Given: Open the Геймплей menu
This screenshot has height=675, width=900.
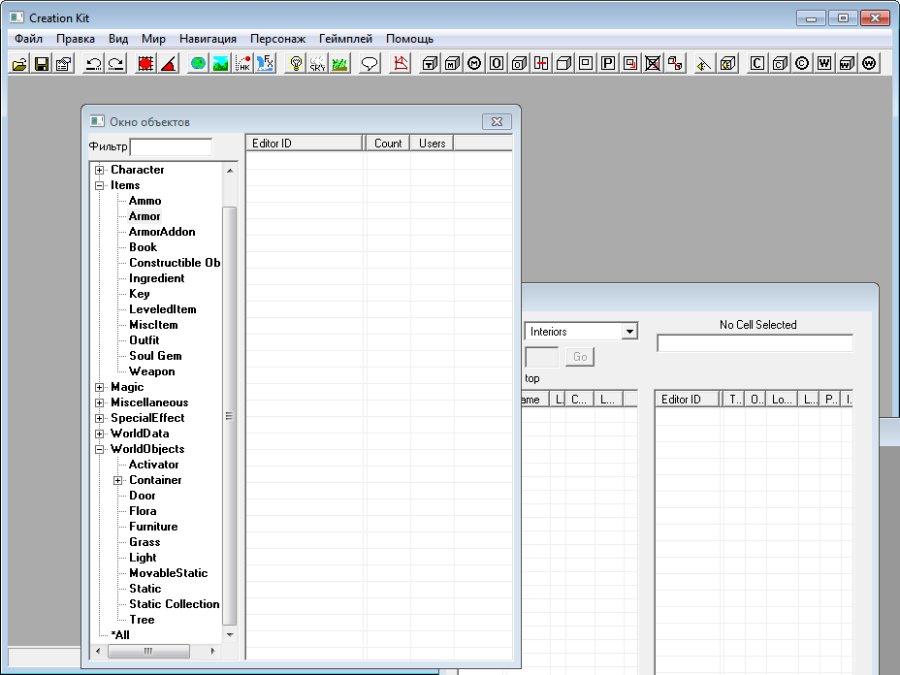Looking at the screenshot, I should click(346, 38).
